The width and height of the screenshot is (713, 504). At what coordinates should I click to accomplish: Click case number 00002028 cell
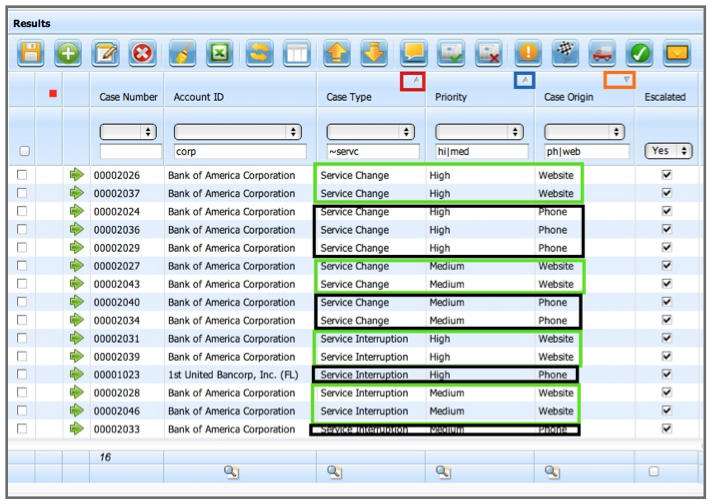tap(117, 393)
